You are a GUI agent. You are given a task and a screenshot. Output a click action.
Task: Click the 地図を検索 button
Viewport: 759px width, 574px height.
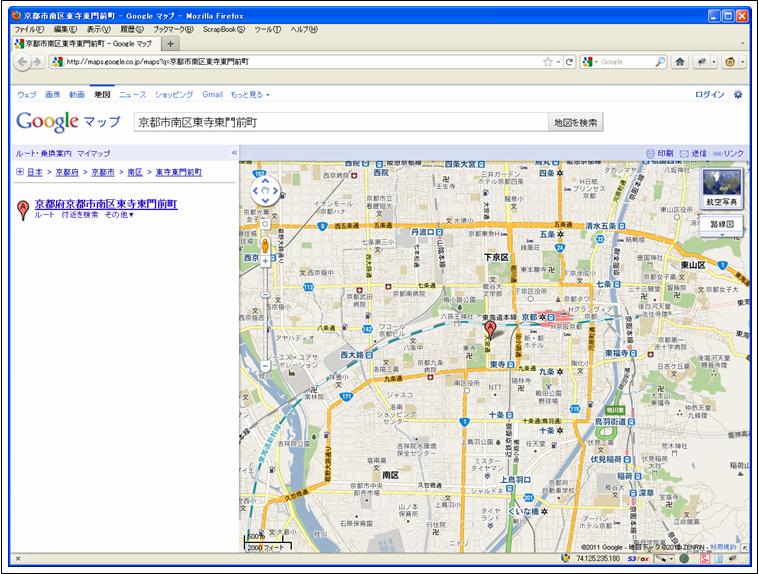click(x=575, y=122)
